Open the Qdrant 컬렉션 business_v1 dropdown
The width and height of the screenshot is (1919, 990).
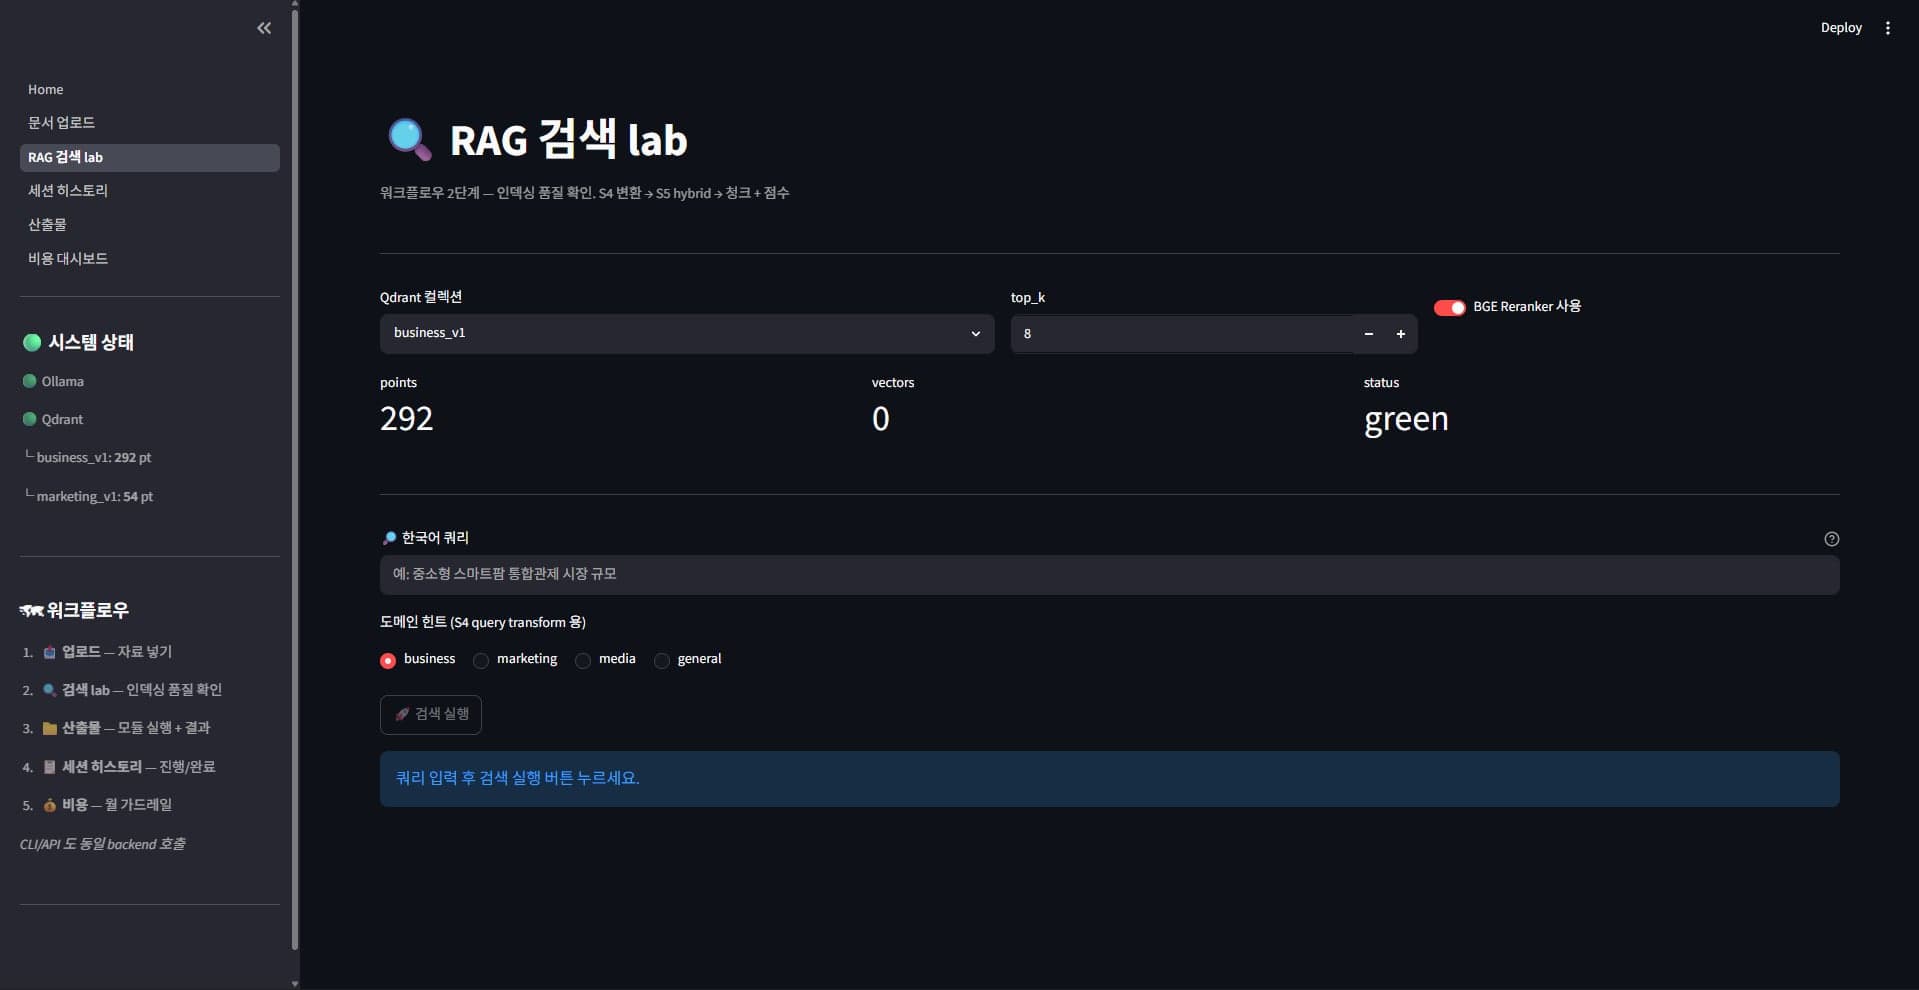pos(687,333)
